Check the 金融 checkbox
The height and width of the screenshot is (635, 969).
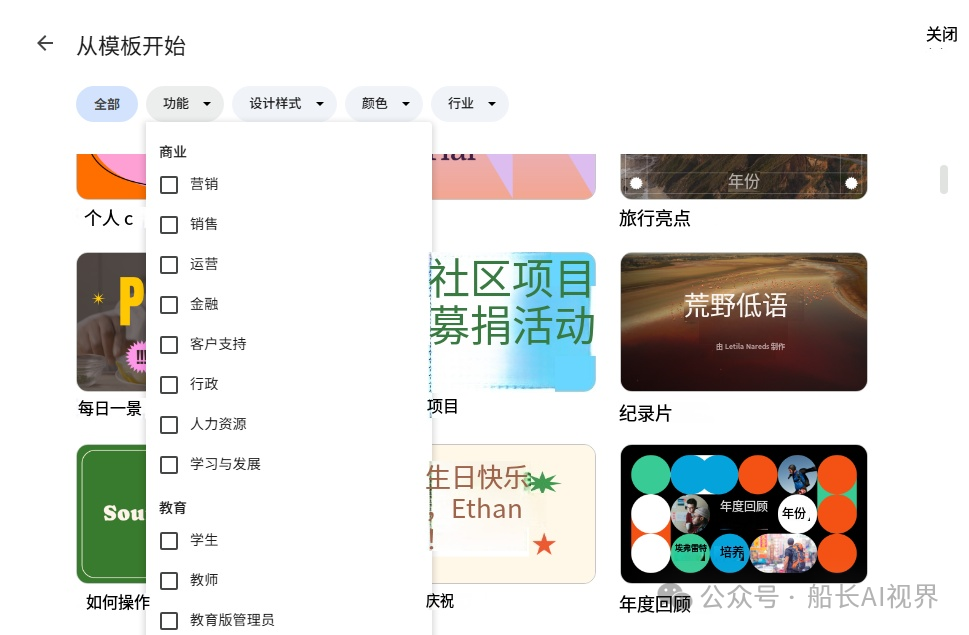pos(169,305)
